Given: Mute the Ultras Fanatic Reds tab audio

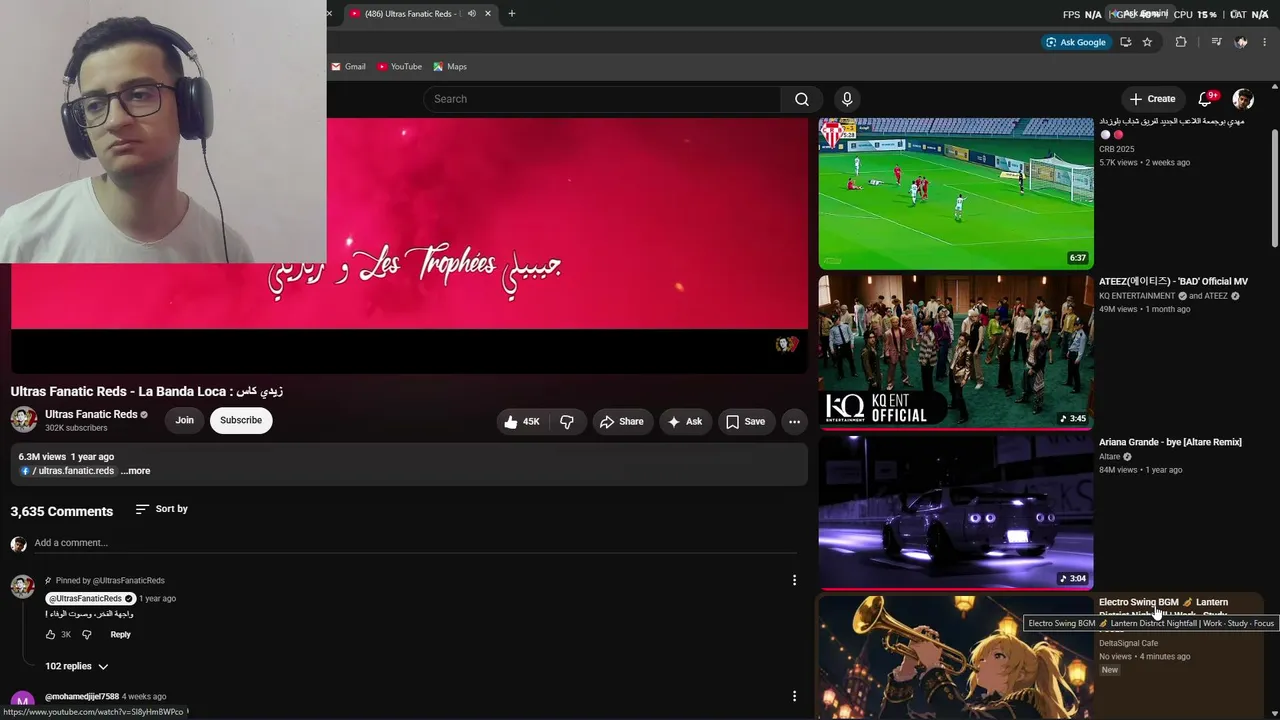Looking at the screenshot, I should click(472, 13).
